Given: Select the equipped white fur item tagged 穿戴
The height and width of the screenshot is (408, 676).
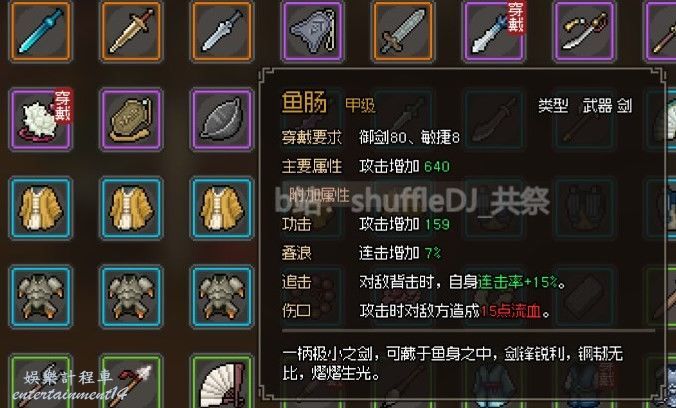Looking at the screenshot, I should click(41, 119).
